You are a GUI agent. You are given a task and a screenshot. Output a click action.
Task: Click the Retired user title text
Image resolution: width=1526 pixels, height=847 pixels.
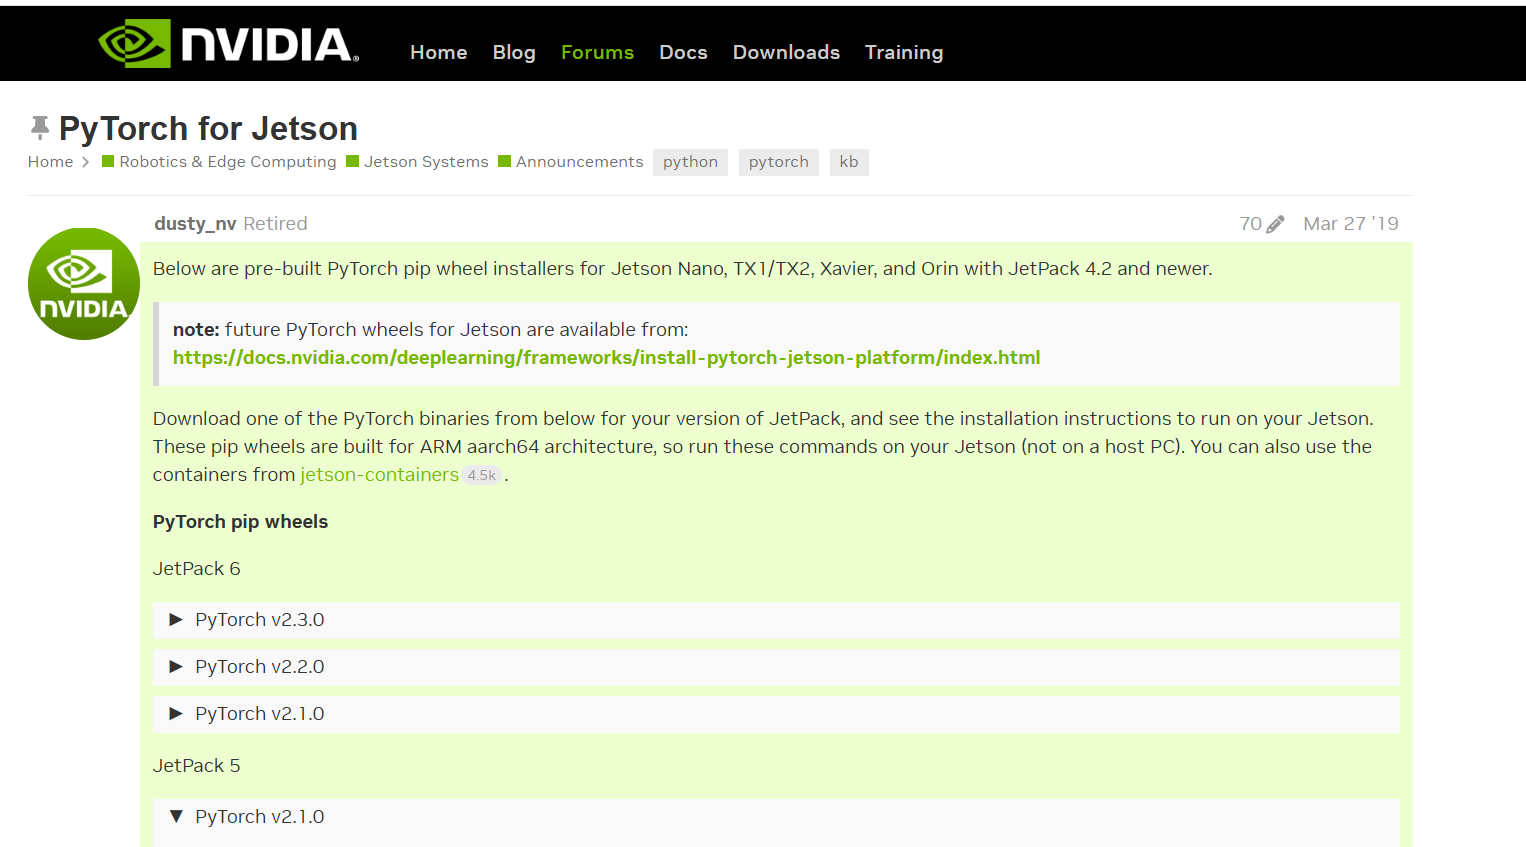(275, 224)
